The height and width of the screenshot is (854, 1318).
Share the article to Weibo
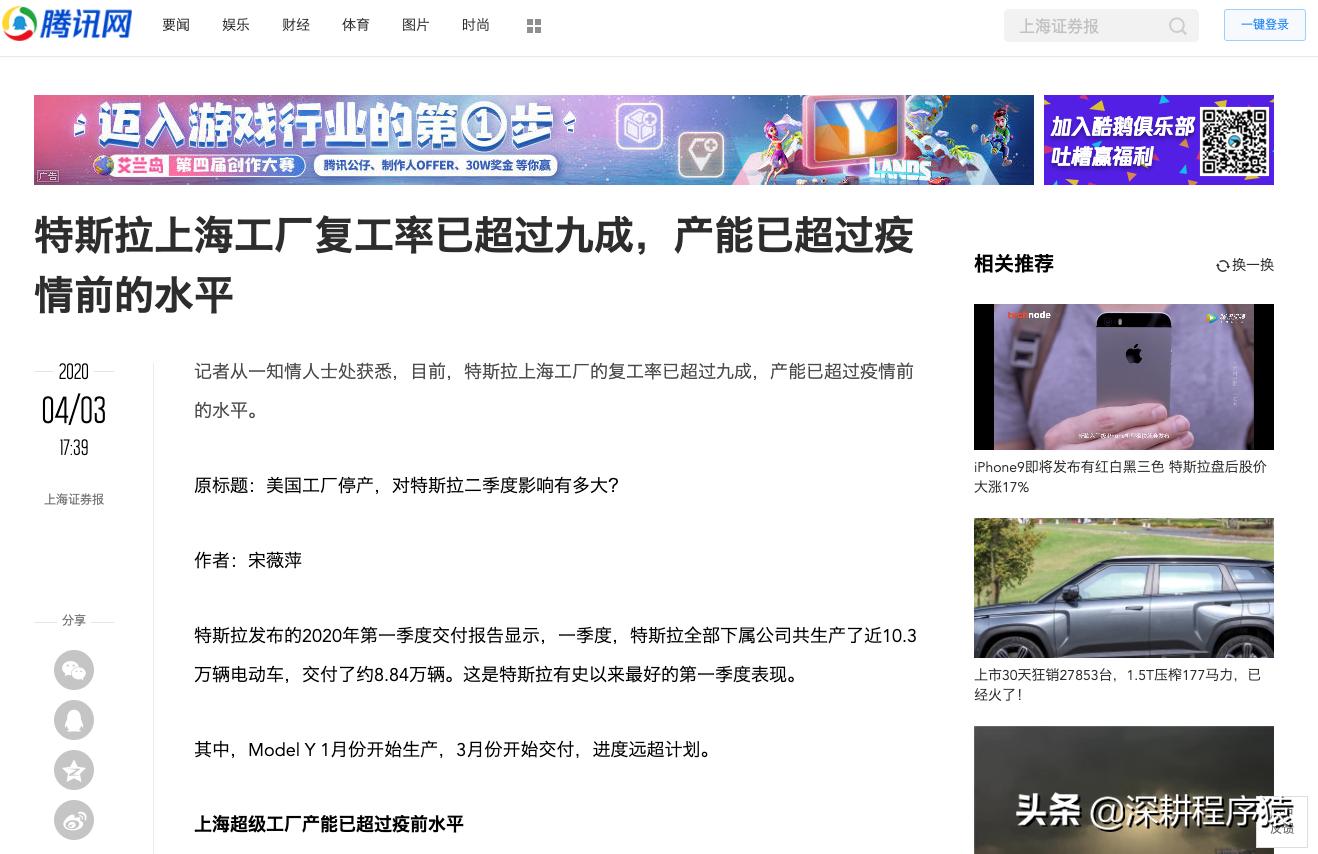click(x=74, y=820)
